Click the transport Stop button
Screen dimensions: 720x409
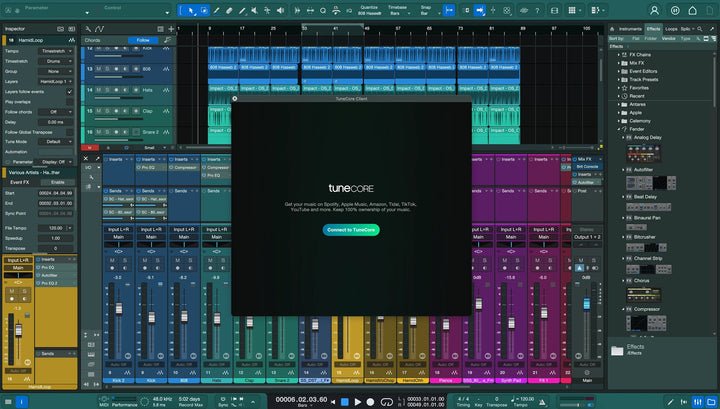(345, 402)
